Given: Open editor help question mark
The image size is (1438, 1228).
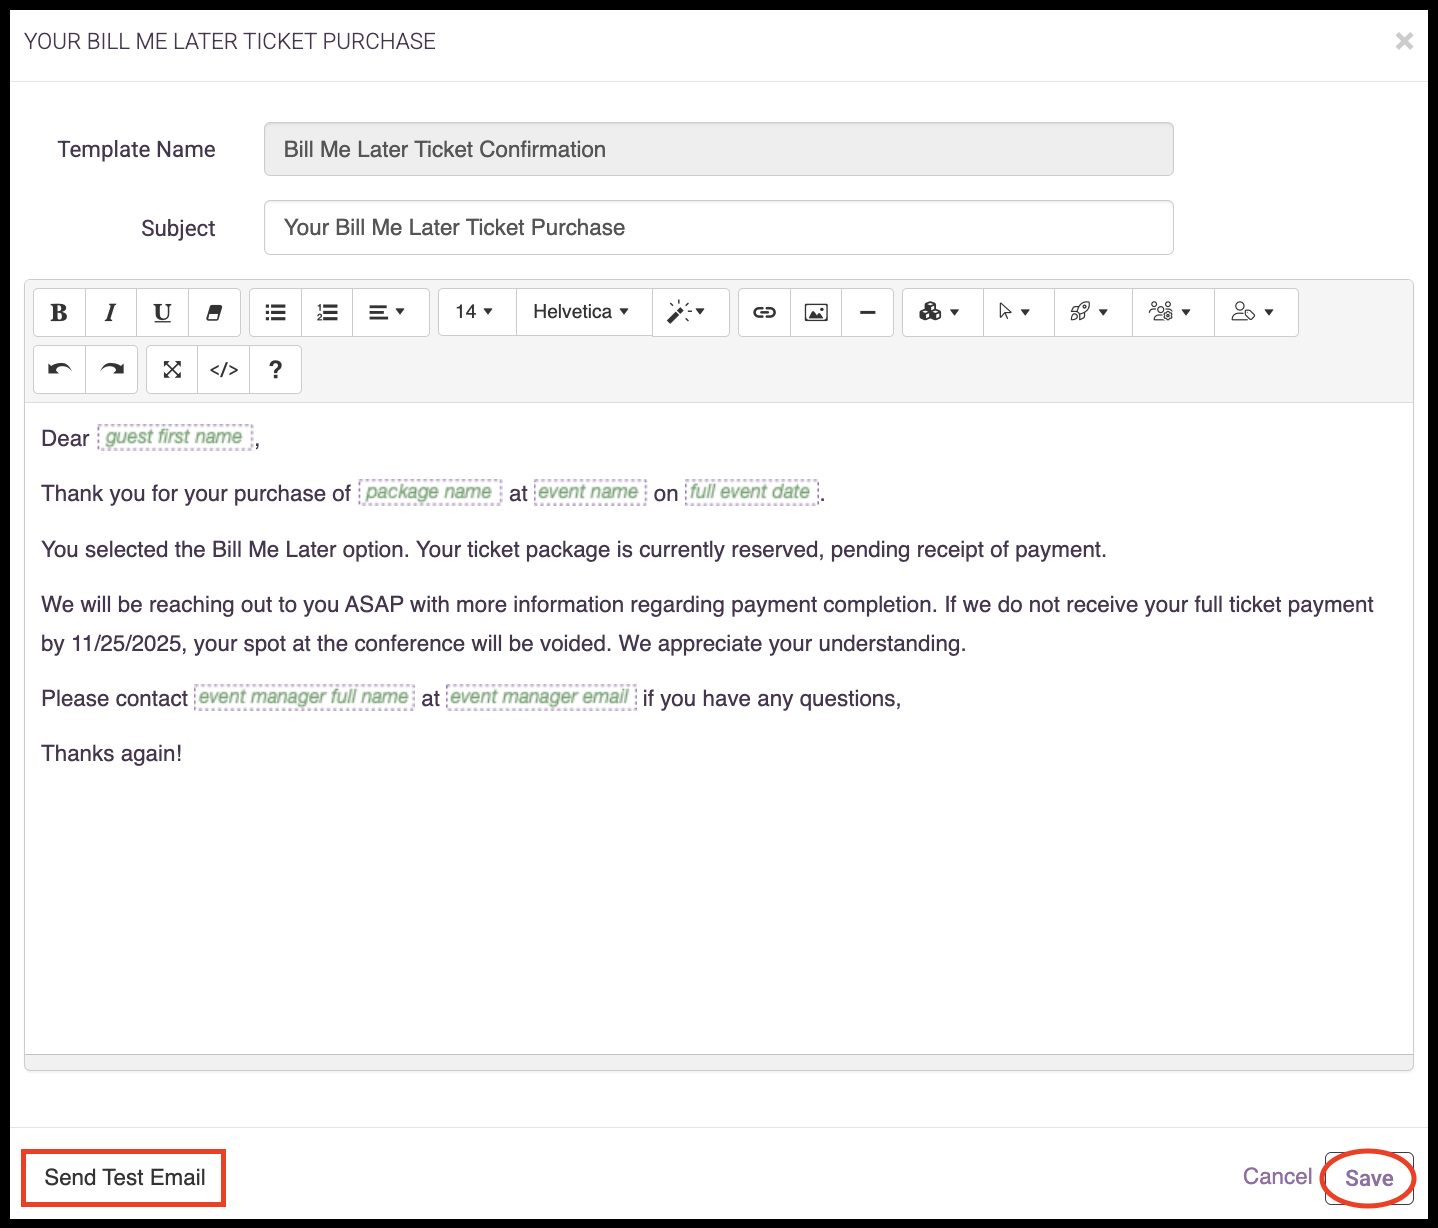Looking at the screenshot, I should (275, 370).
